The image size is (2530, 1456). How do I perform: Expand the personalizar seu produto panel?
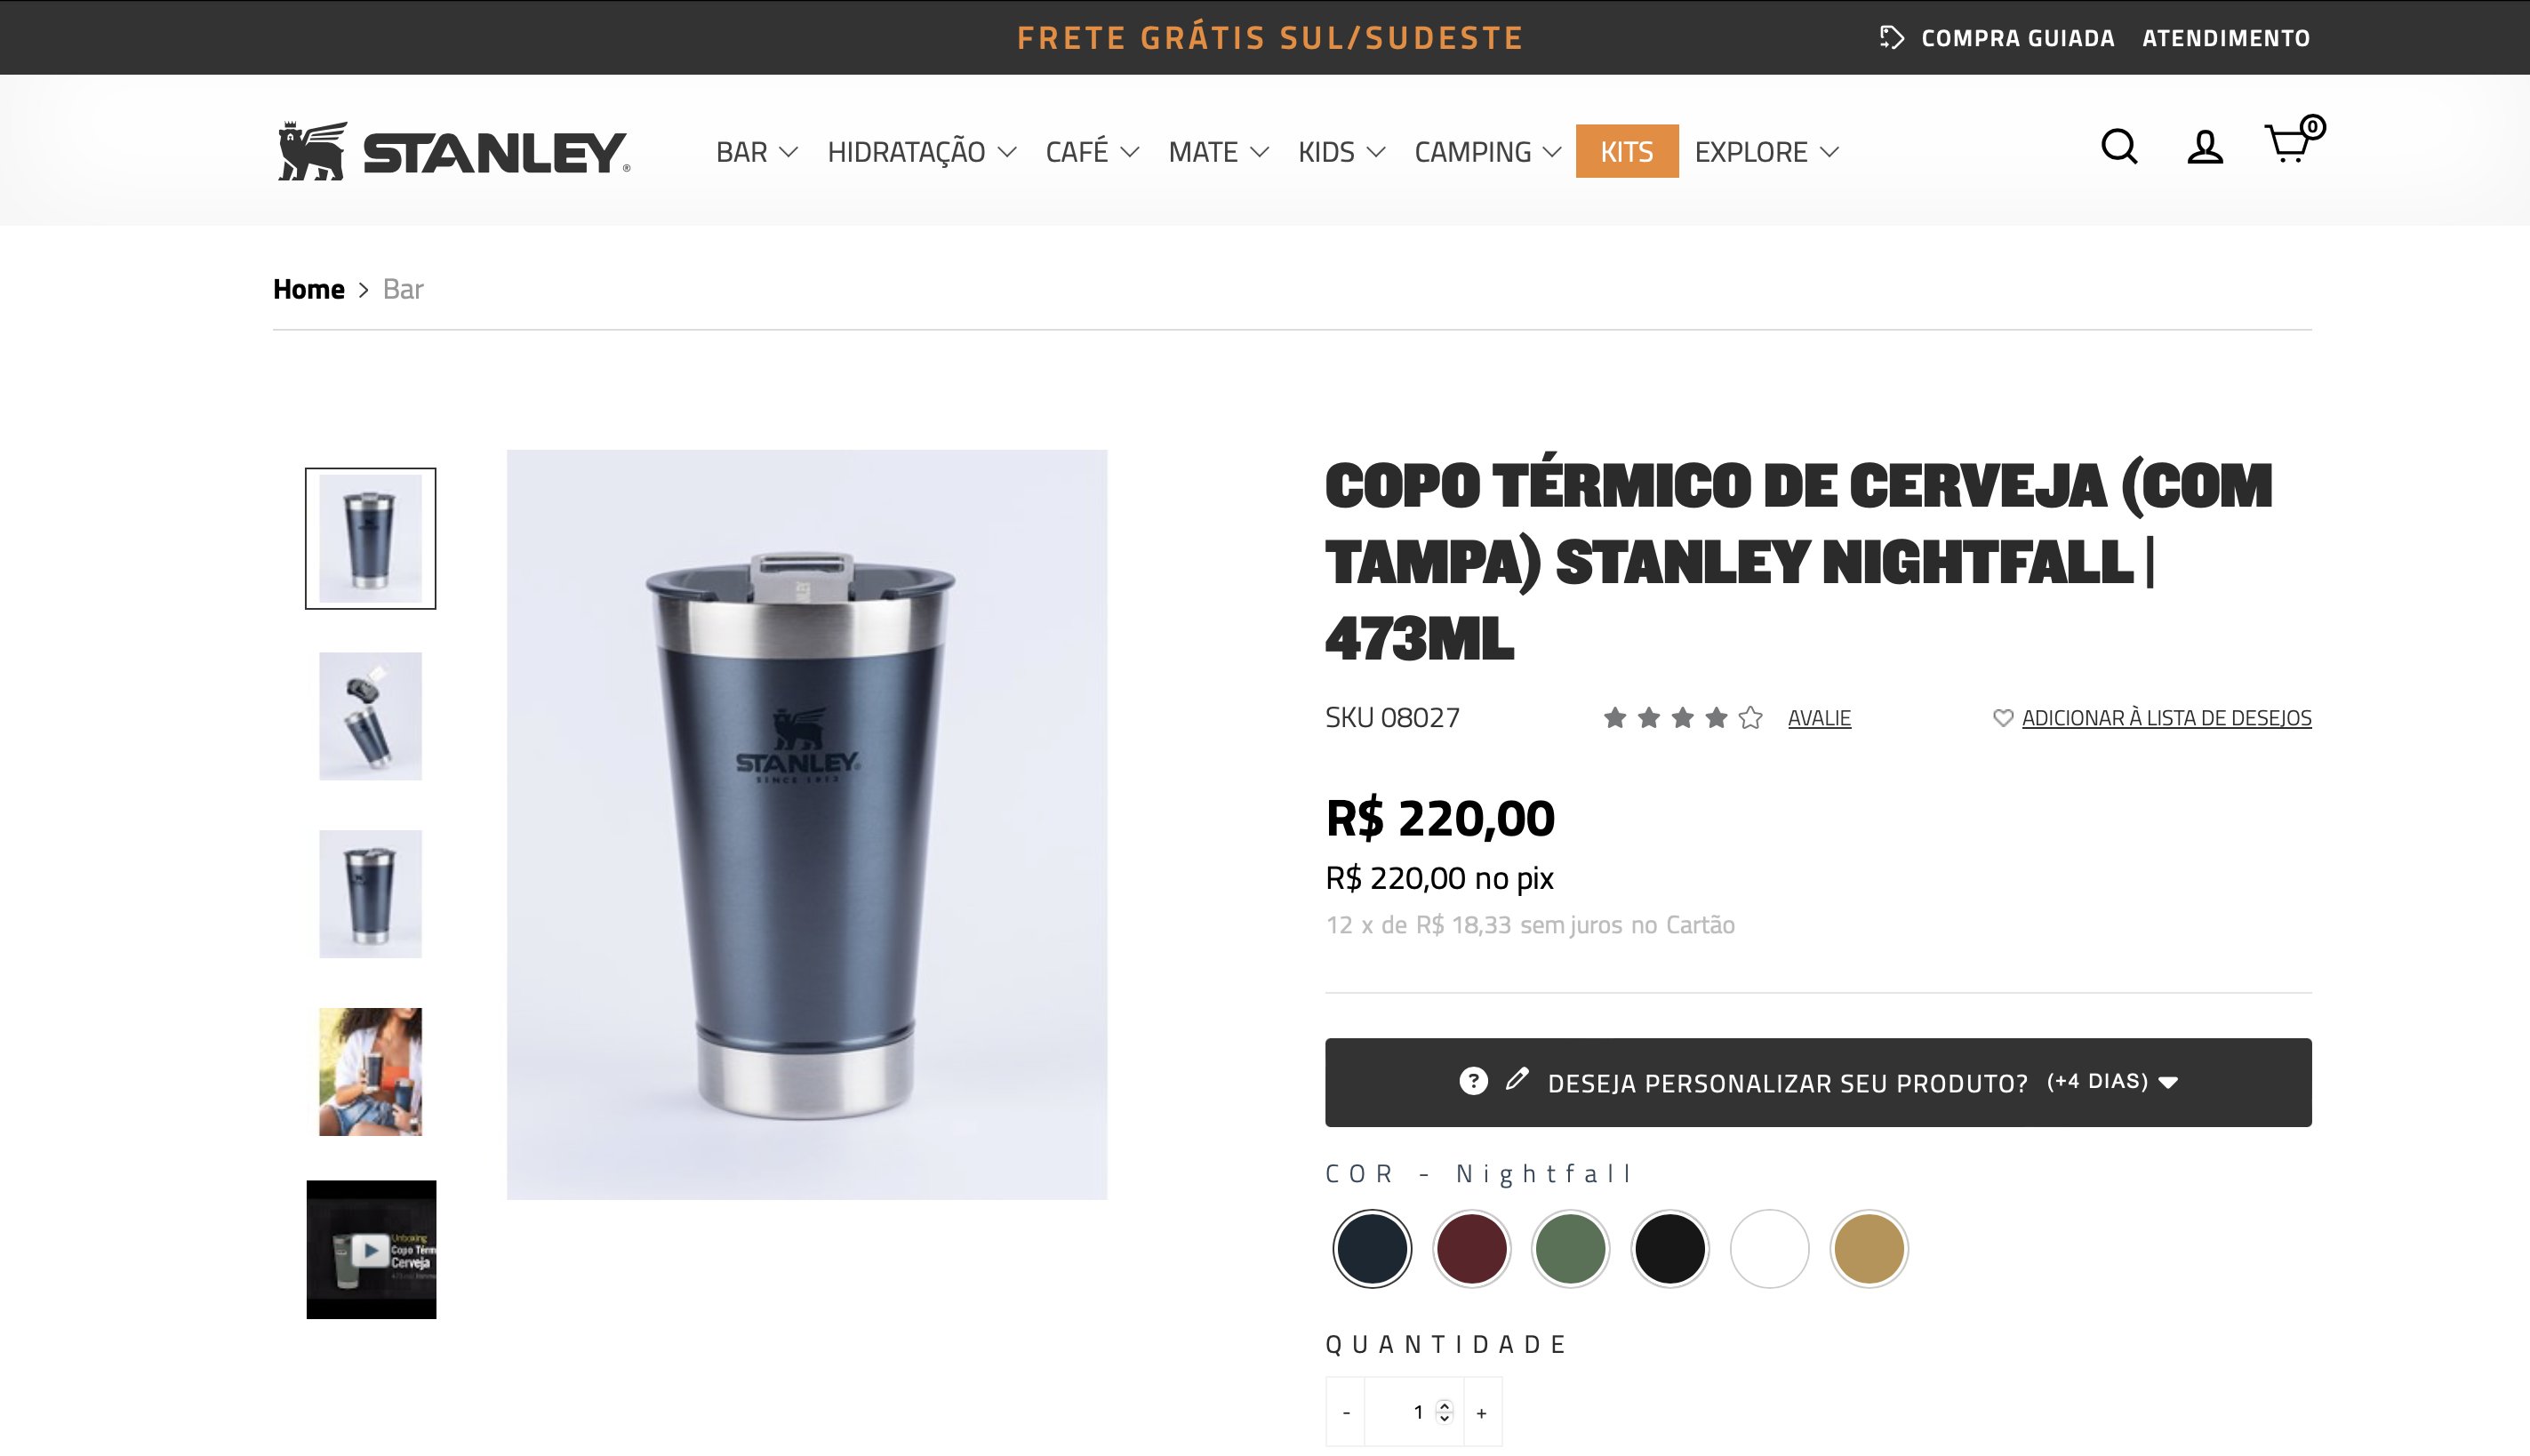[1818, 1082]
